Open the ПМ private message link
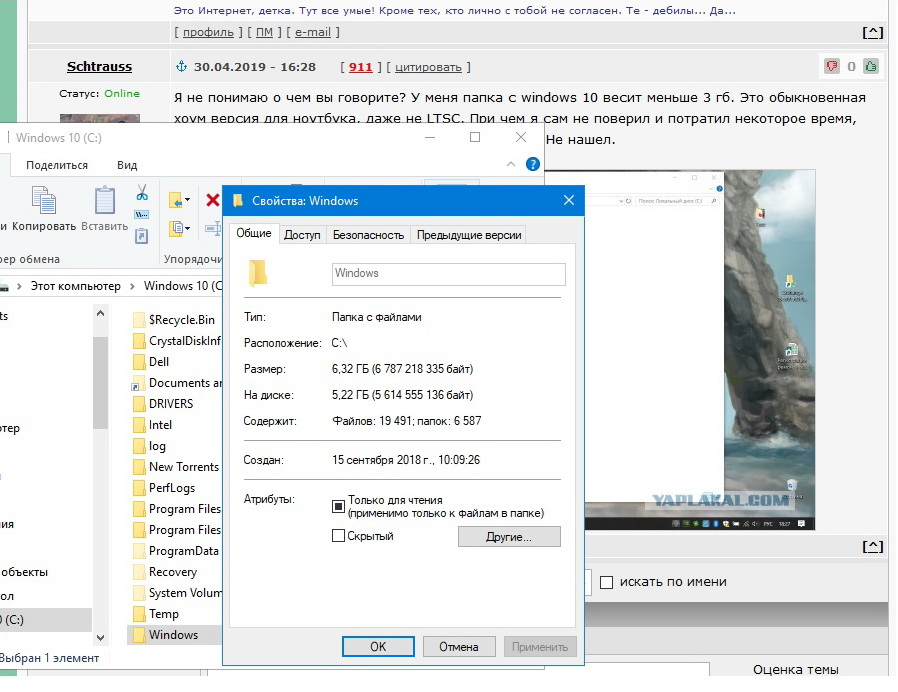Image resolution: width=898 pixels, height=692 pixels. pyautogui.click(x=264, y=33)
